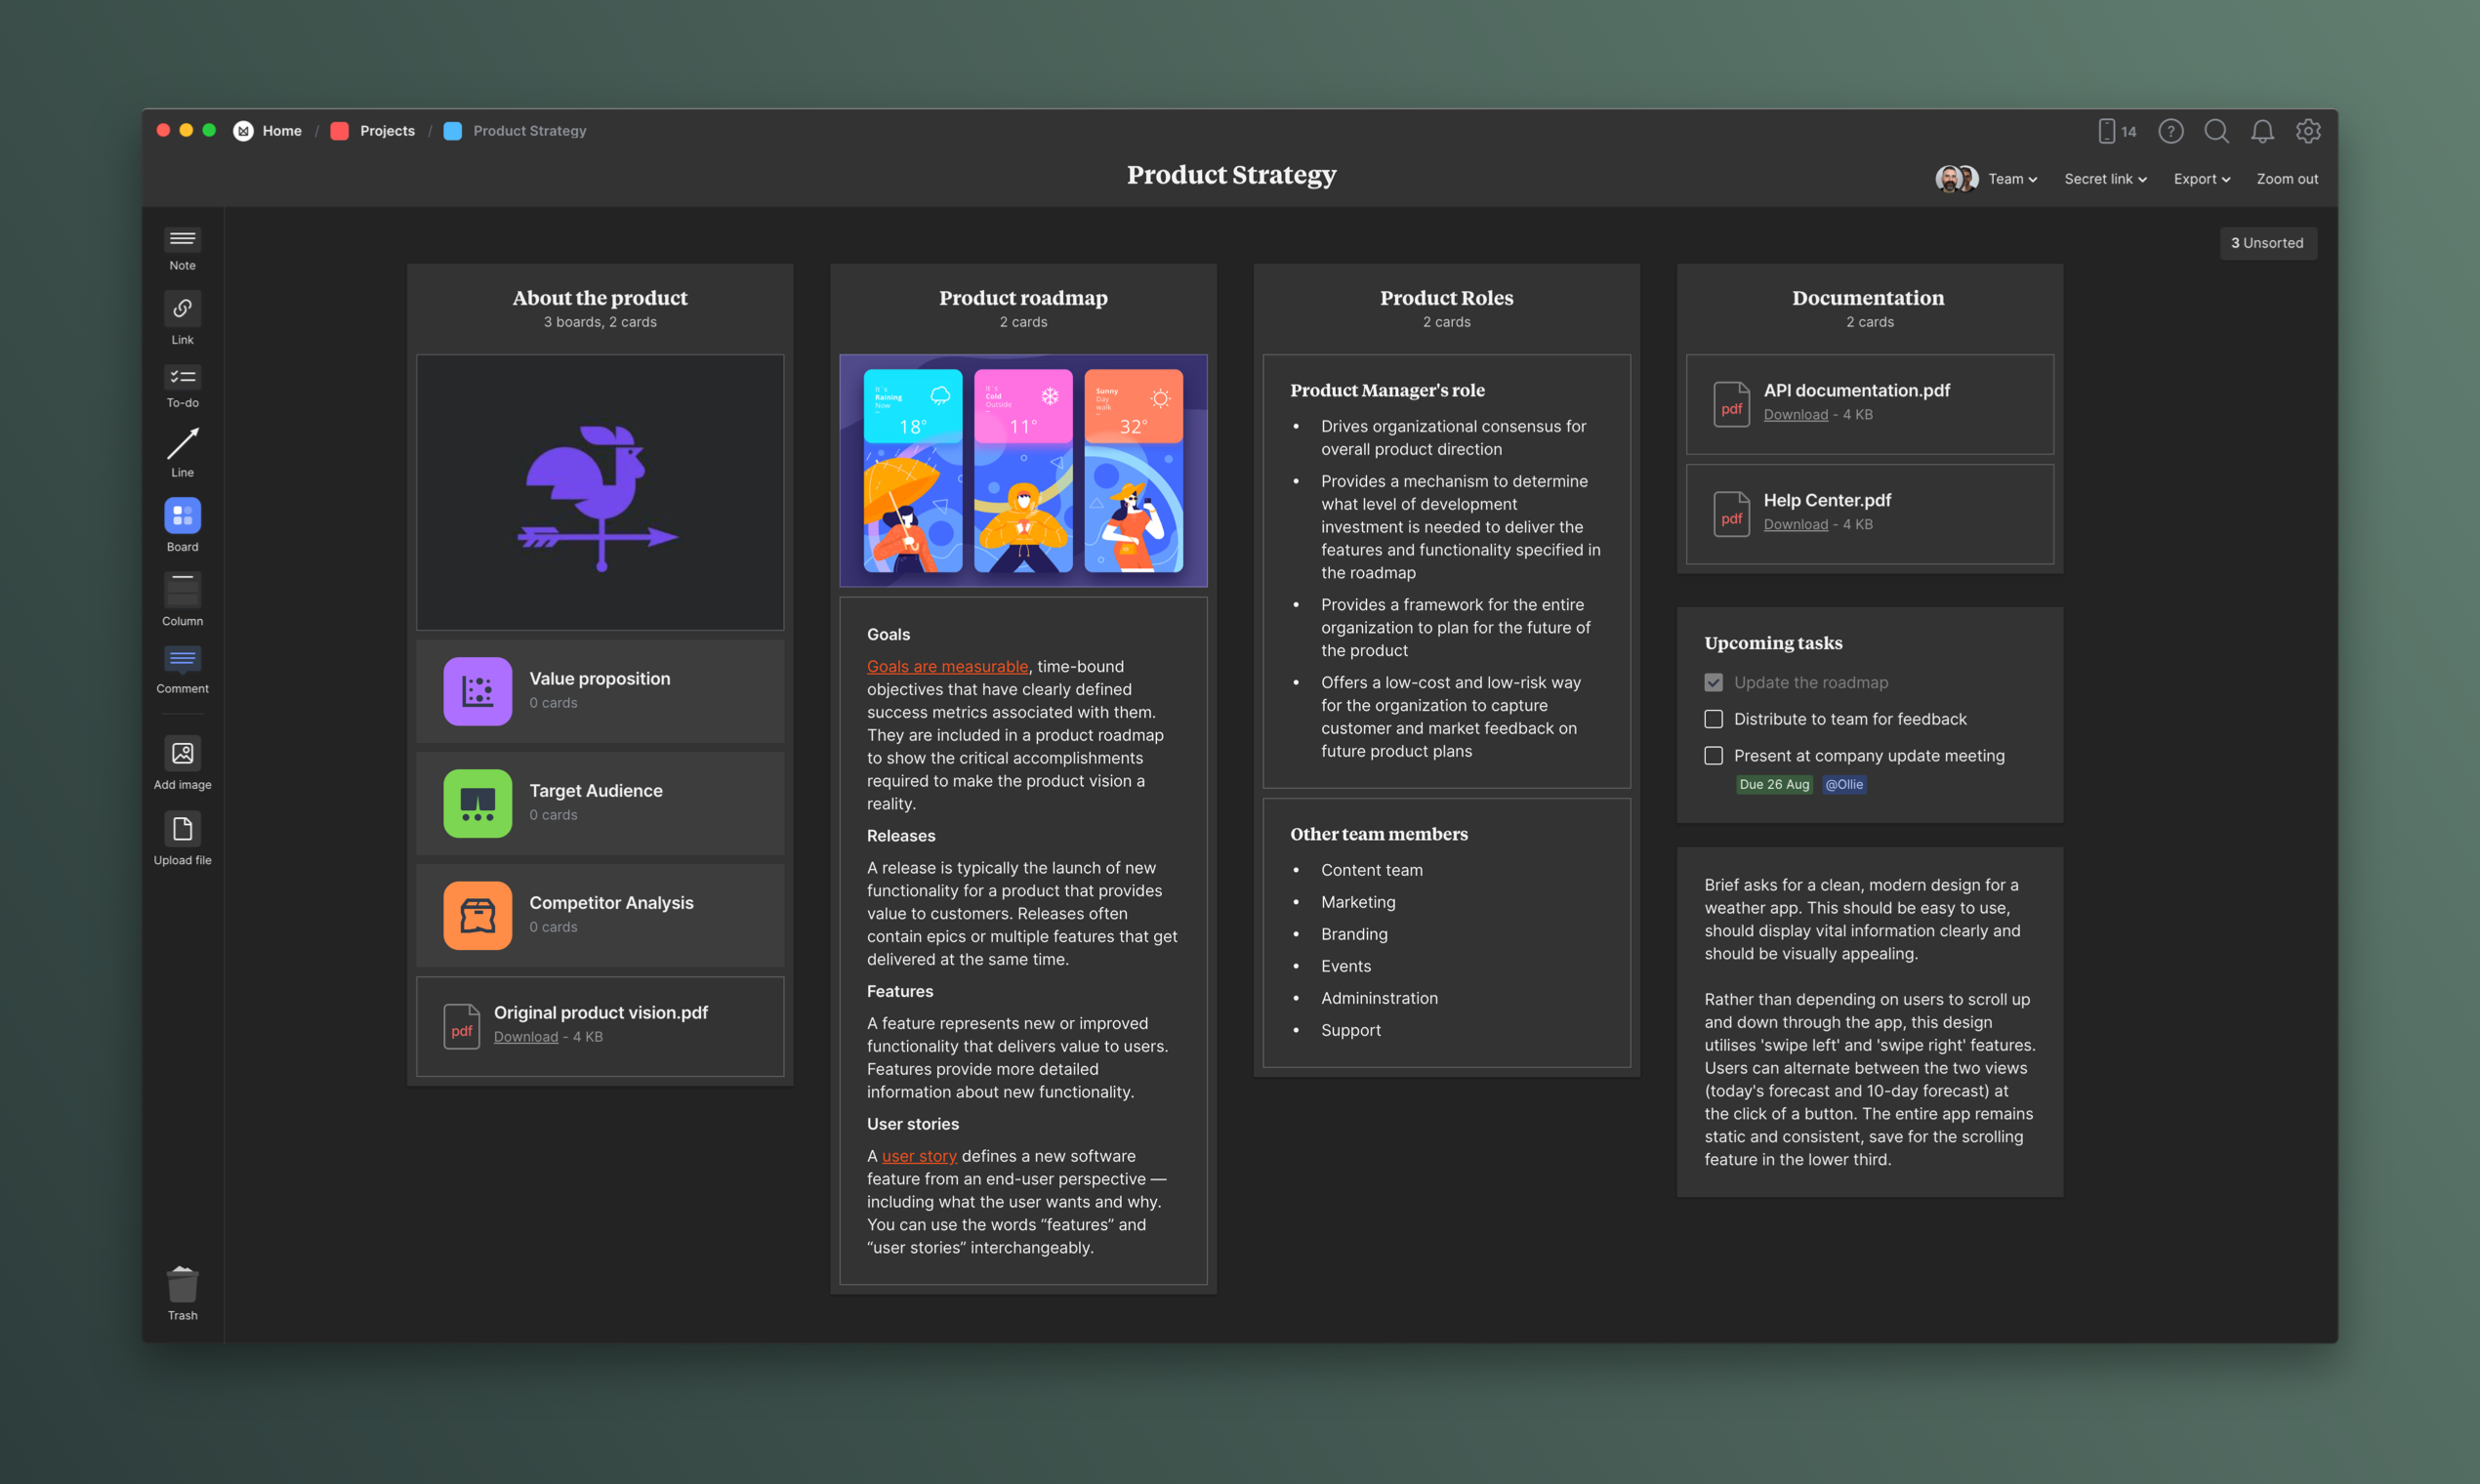Uncheck the Update the roadmap task
The width and height of the screenshot is (2480, 1484).
coord(1713,682)
